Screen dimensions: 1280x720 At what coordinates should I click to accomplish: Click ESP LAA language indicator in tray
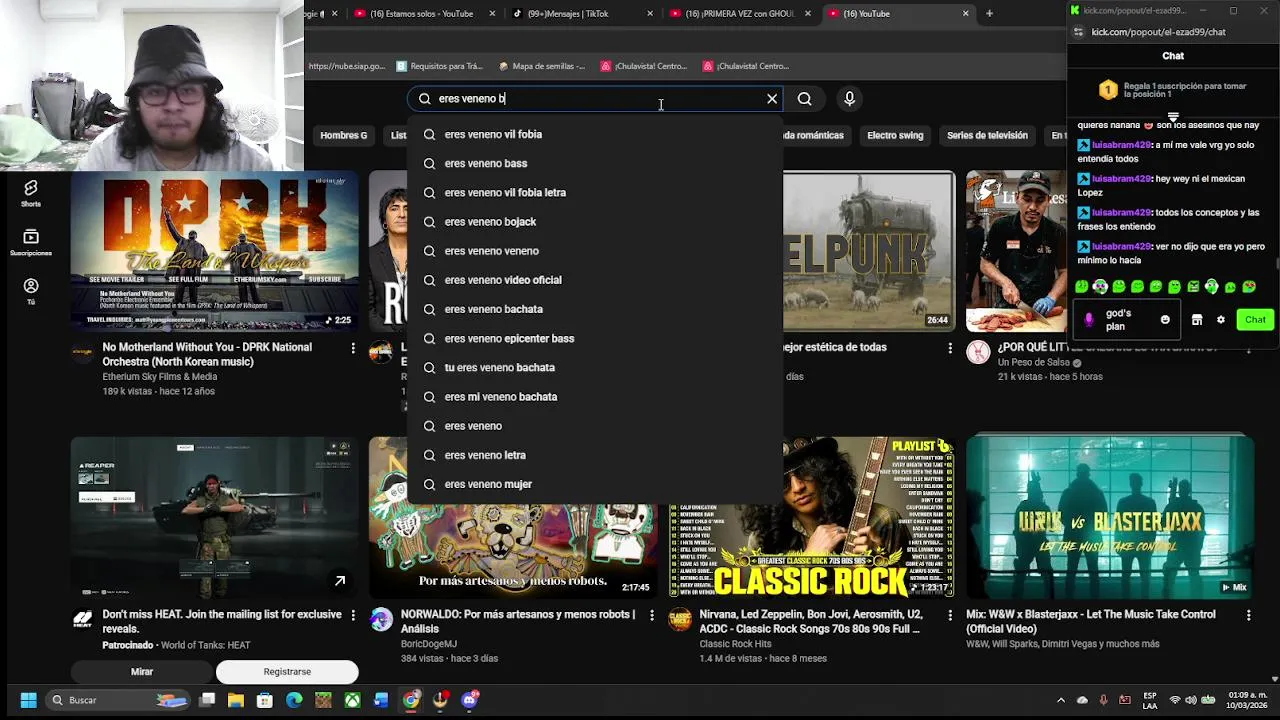point(1150,700)
